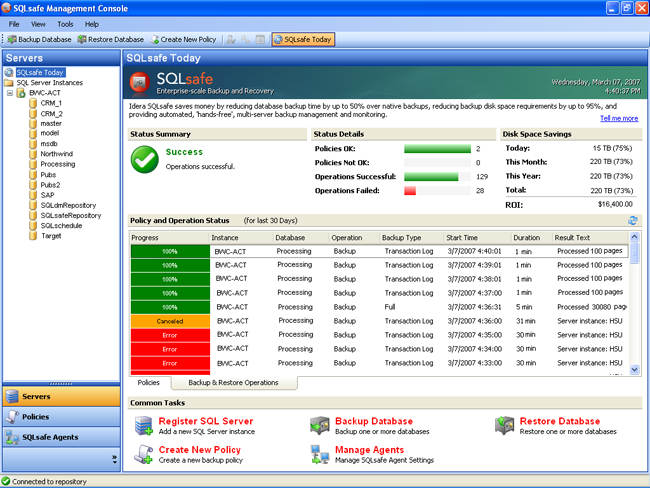Click the Restore Database task icon in Common Tasks
Viewport: 650px width, 488px height.
point(504,426)
